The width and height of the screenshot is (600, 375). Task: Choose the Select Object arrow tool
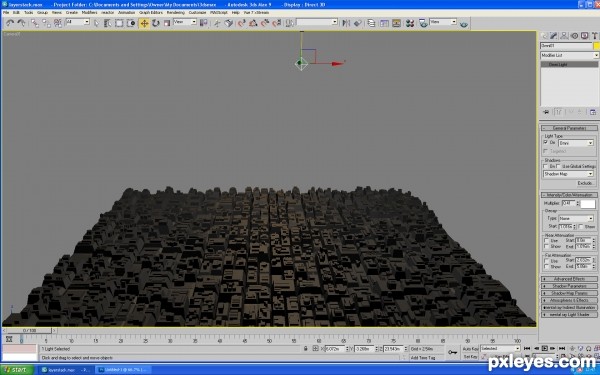click(x=96, y=23)
